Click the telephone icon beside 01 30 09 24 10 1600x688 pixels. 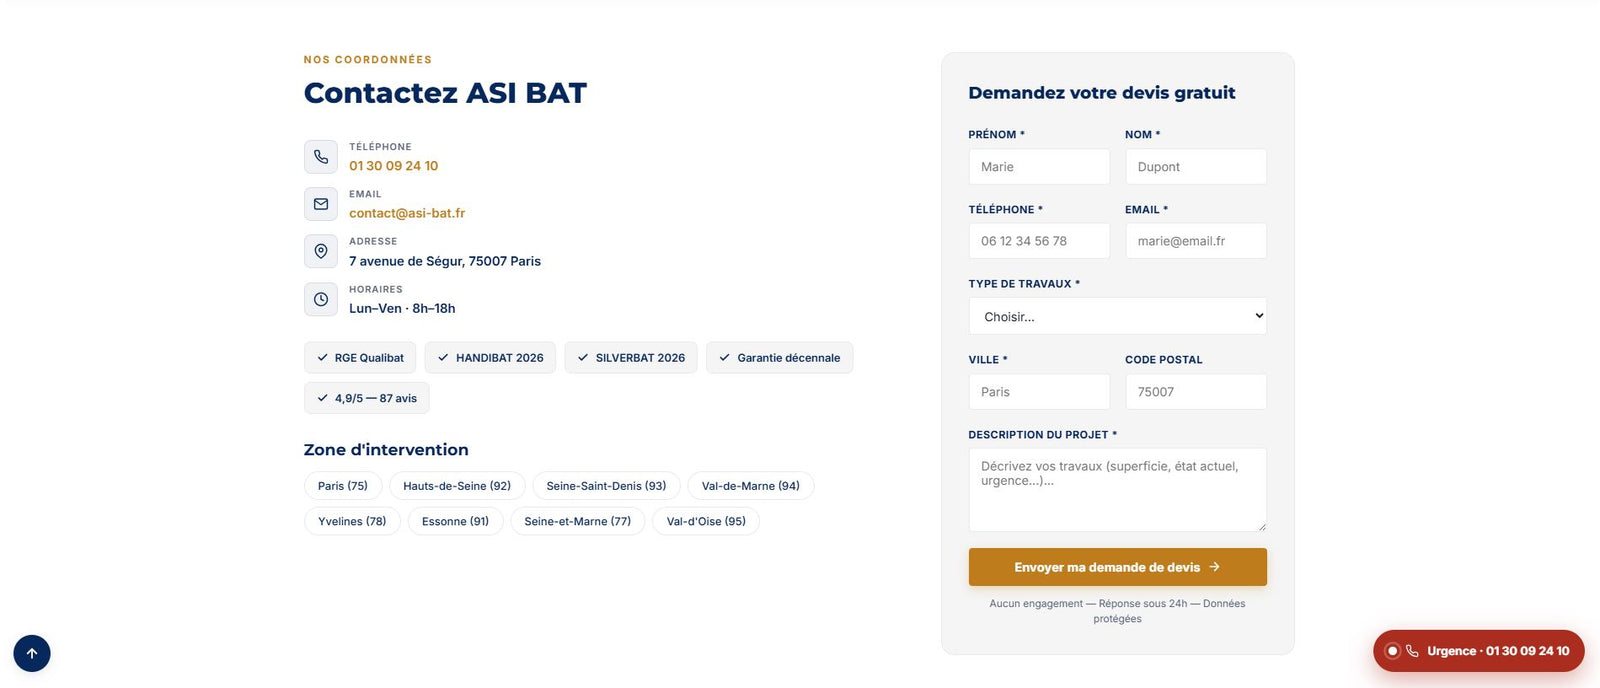(321, 157)
